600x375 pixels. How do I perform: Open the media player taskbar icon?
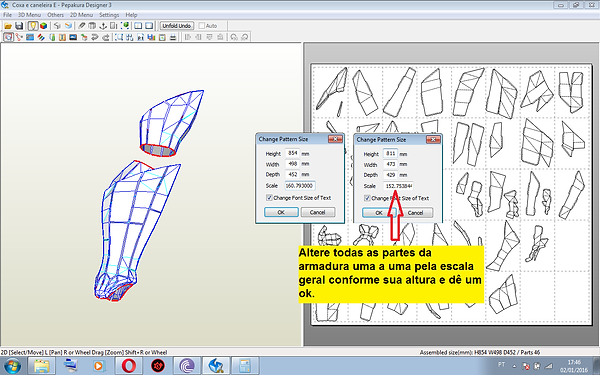(99, 366)
